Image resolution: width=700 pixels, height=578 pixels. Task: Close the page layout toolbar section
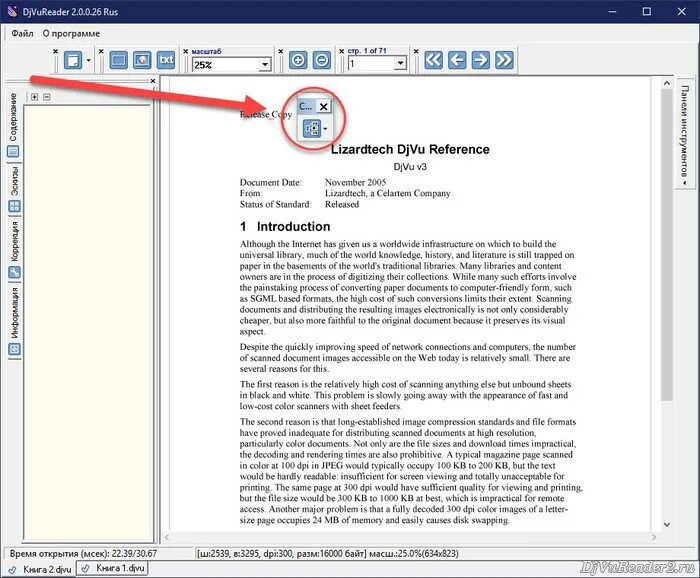point(55,51)
